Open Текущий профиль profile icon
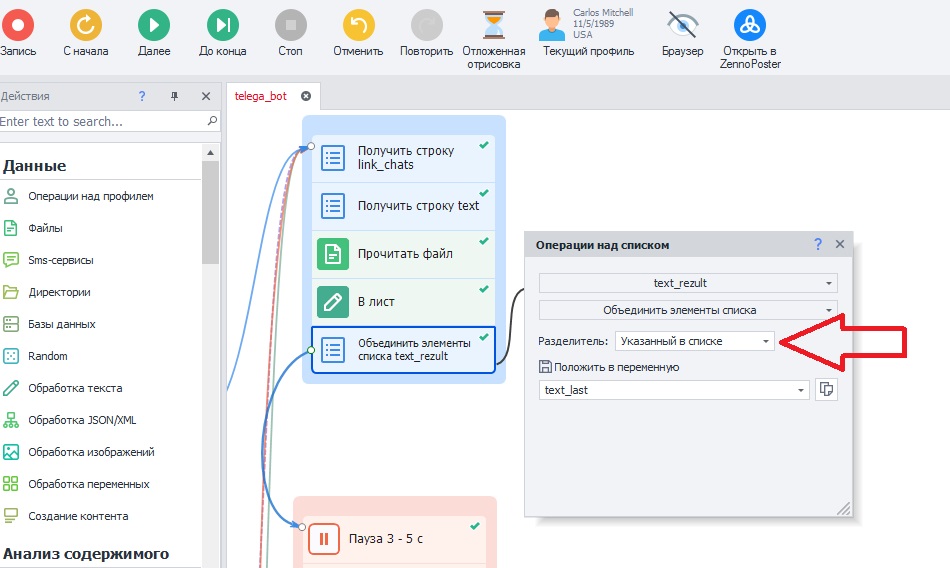This screenshot has height=568, width=950. (551, 25)
